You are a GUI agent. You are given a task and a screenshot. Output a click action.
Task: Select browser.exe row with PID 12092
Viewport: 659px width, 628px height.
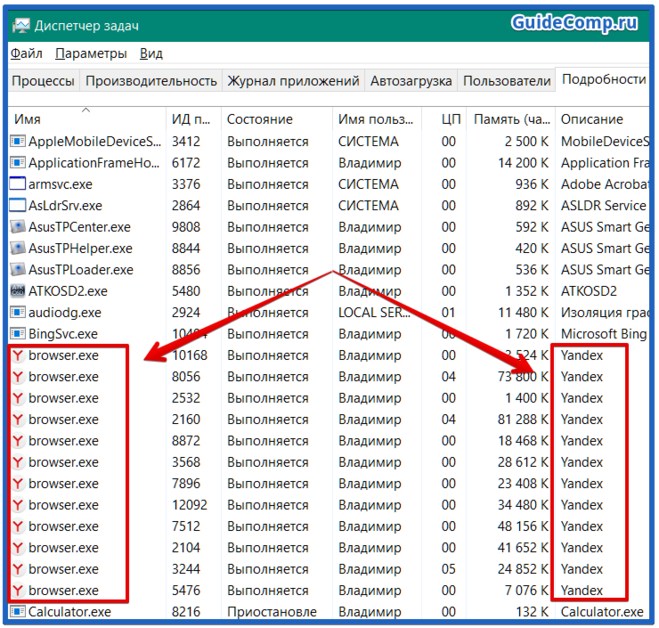[64, 505]
